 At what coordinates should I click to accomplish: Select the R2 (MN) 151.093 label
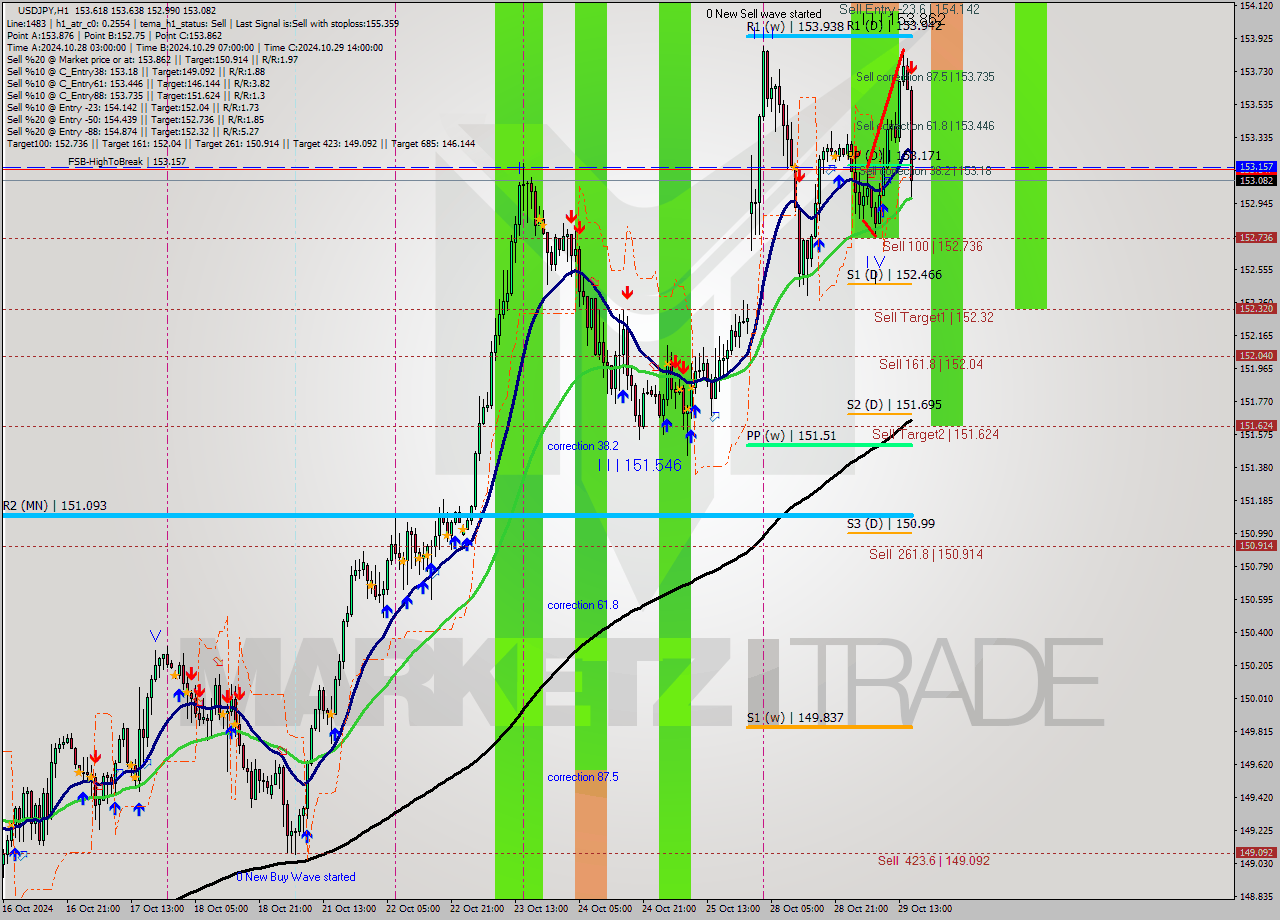tap(54, 506)
